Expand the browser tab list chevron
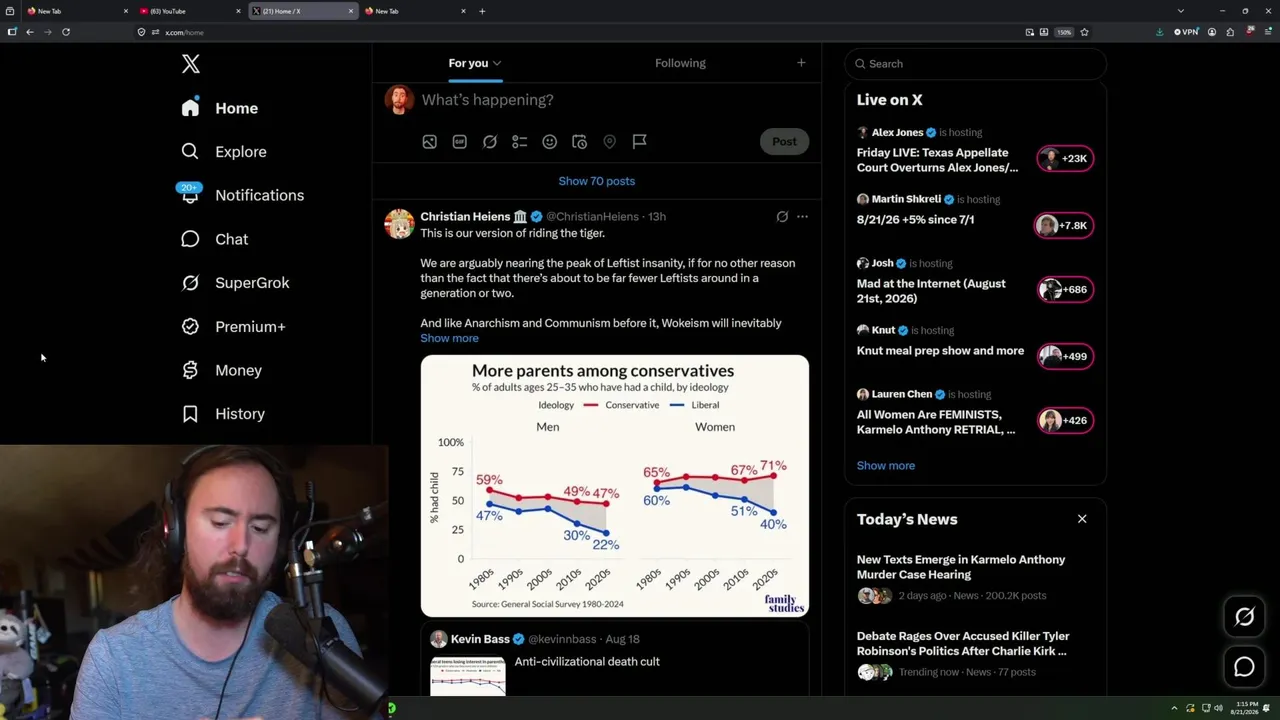1280x720 pixels. click(1181, 11)
